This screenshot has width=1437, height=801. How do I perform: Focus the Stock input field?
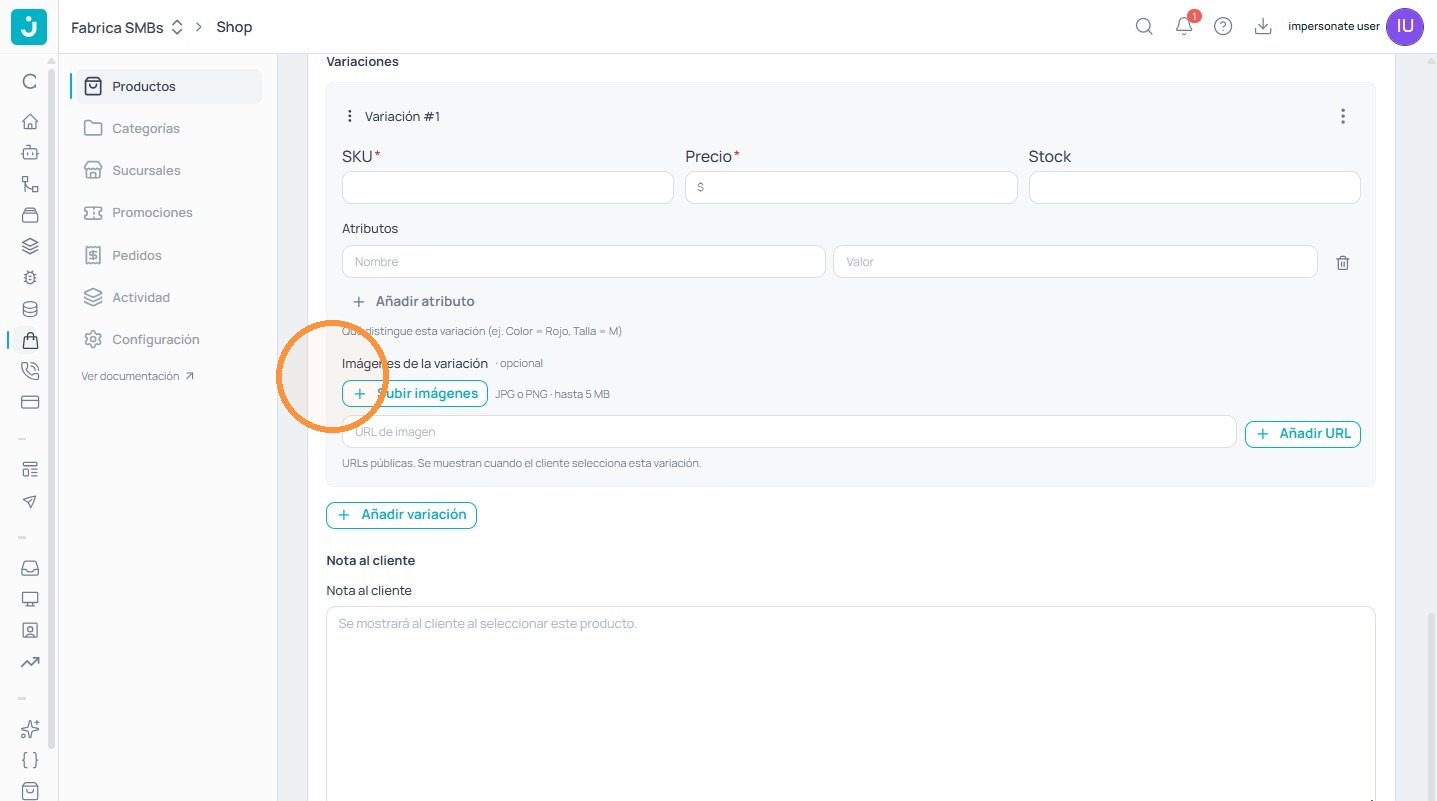pos(1195,187)
